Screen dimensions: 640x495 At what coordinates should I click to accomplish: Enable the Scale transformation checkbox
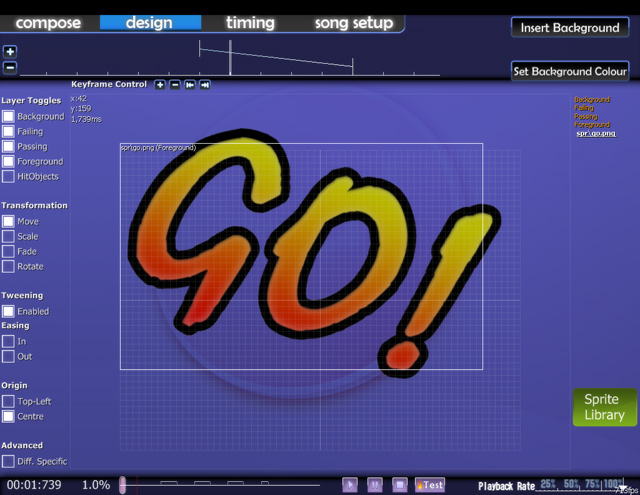(x=8, y=236)
